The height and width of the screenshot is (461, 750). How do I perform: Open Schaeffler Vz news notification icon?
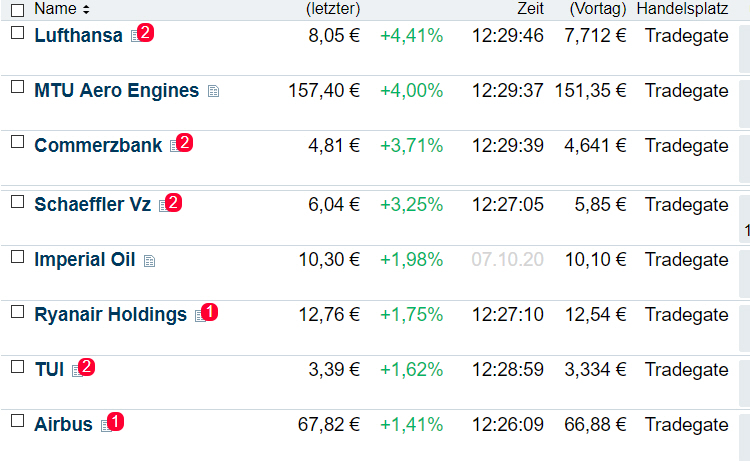click(170, 203)
